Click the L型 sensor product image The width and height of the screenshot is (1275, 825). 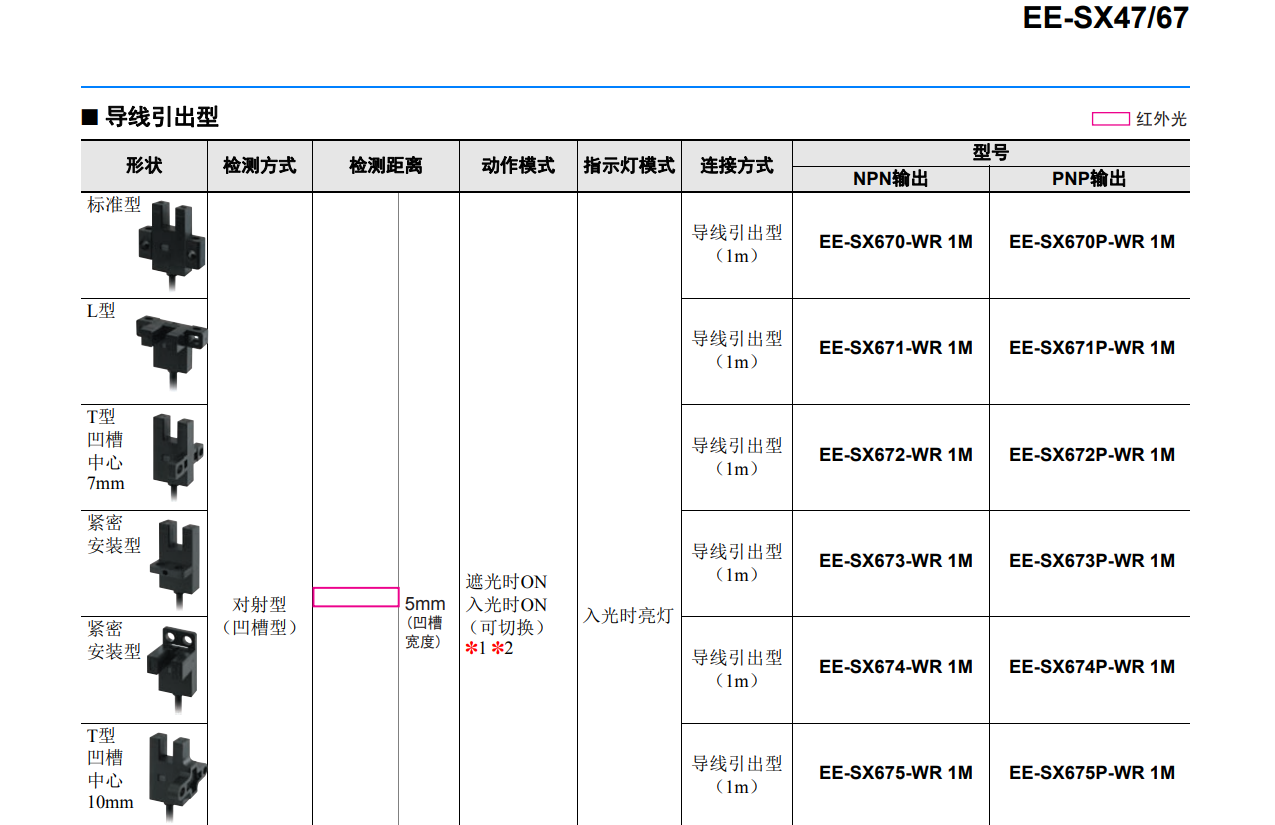click(172, 353)
